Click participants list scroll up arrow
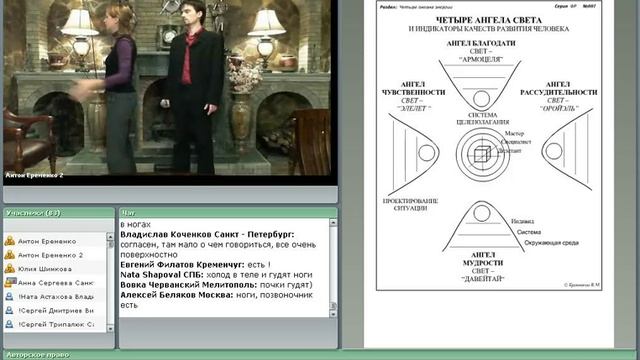The image size is (640, 360). pyautogui.click(x=110, y=237)
